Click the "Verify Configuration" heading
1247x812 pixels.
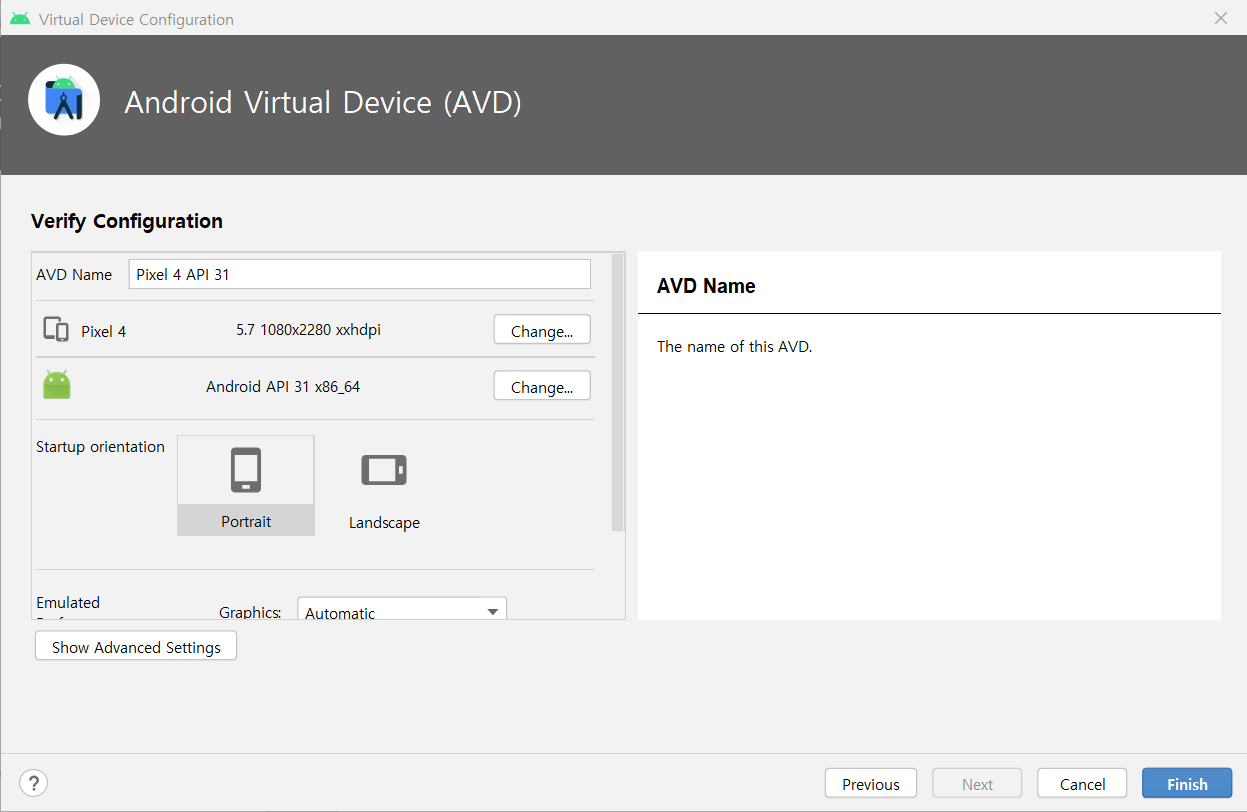click(127, 221)
